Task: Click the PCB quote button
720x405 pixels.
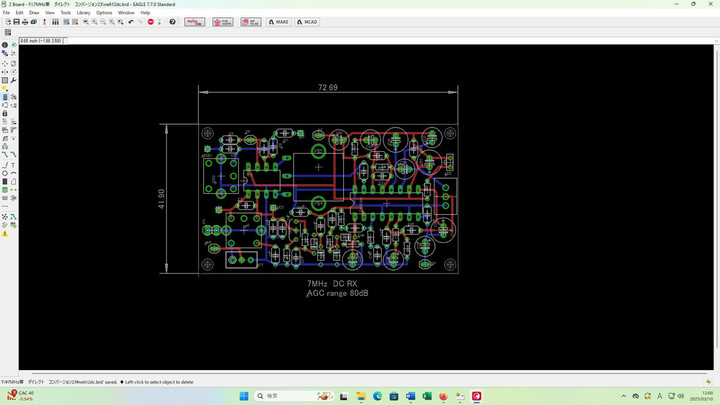Action: tap(223, 22)
